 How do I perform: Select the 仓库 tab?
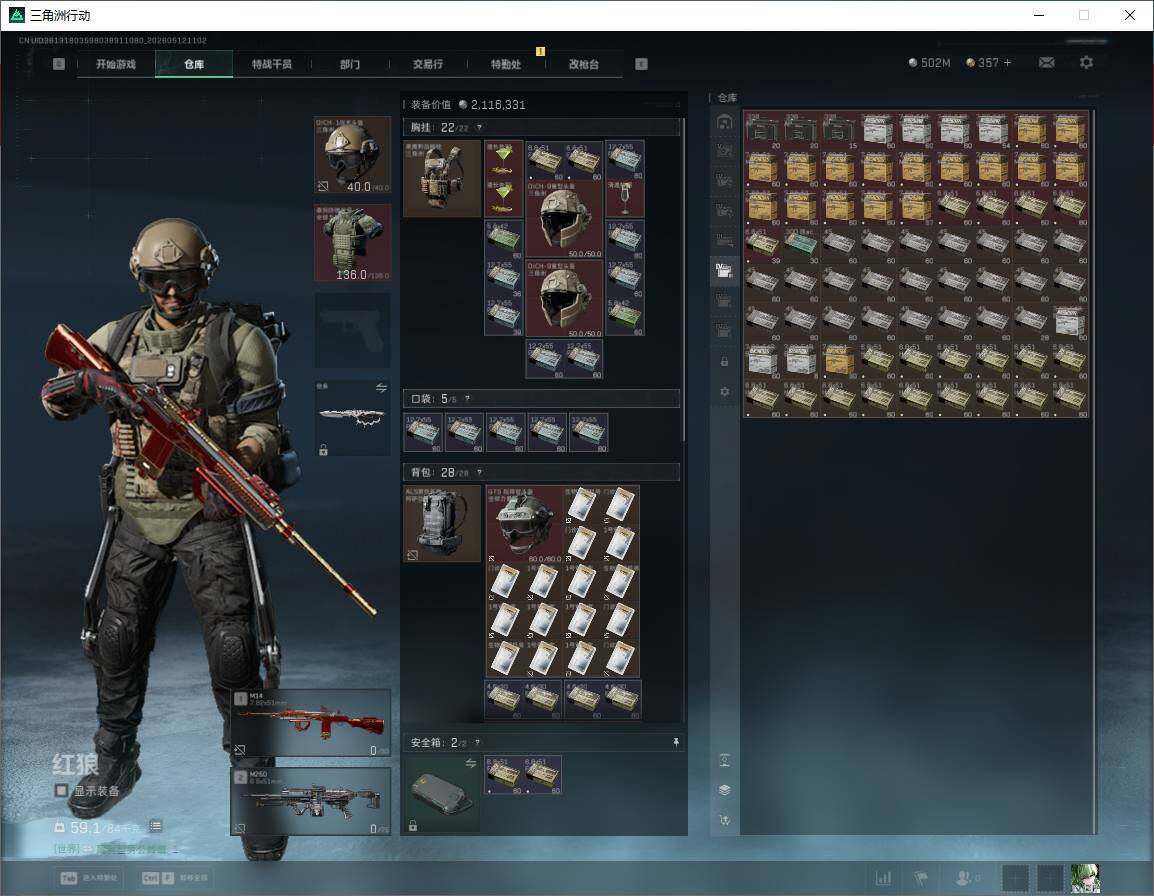point(194,64)
